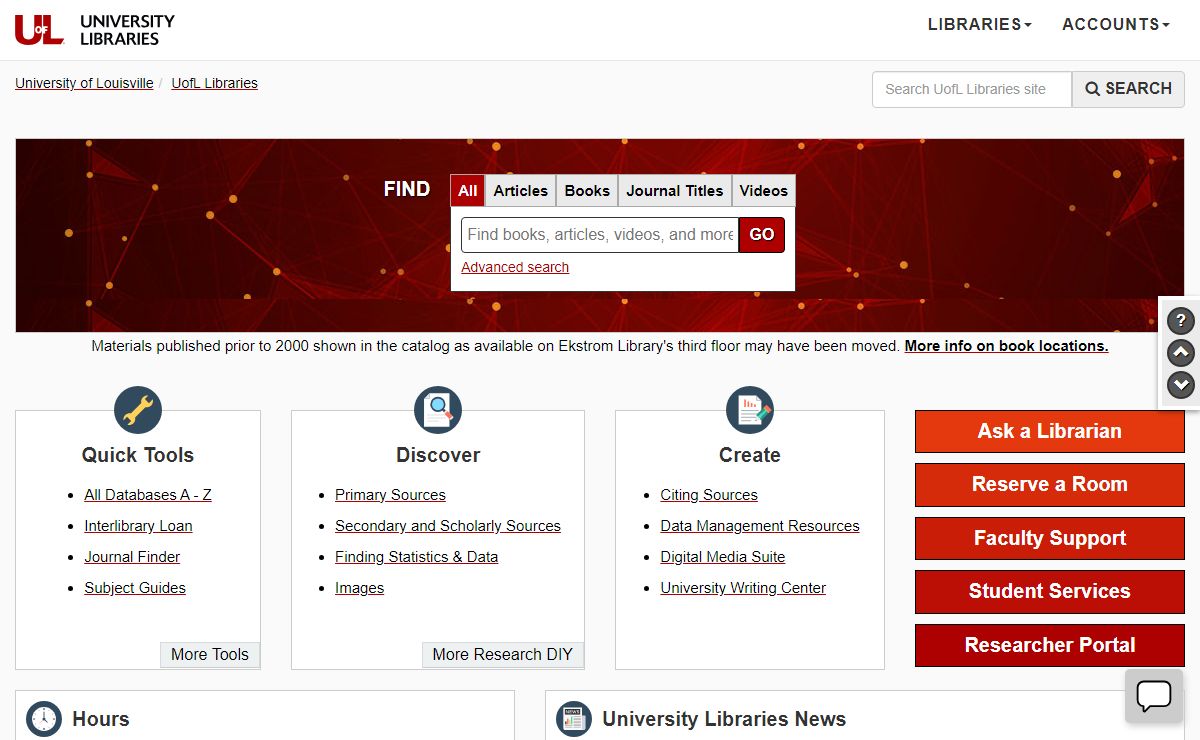Click the up arrow circle icon
Viewport: 1200px width, 740px height.
pos(1181,353)
